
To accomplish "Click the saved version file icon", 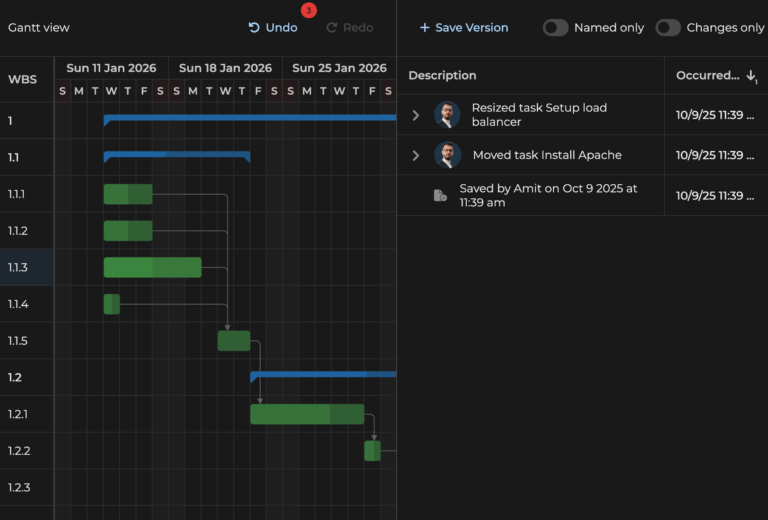I will coord(440,196).
